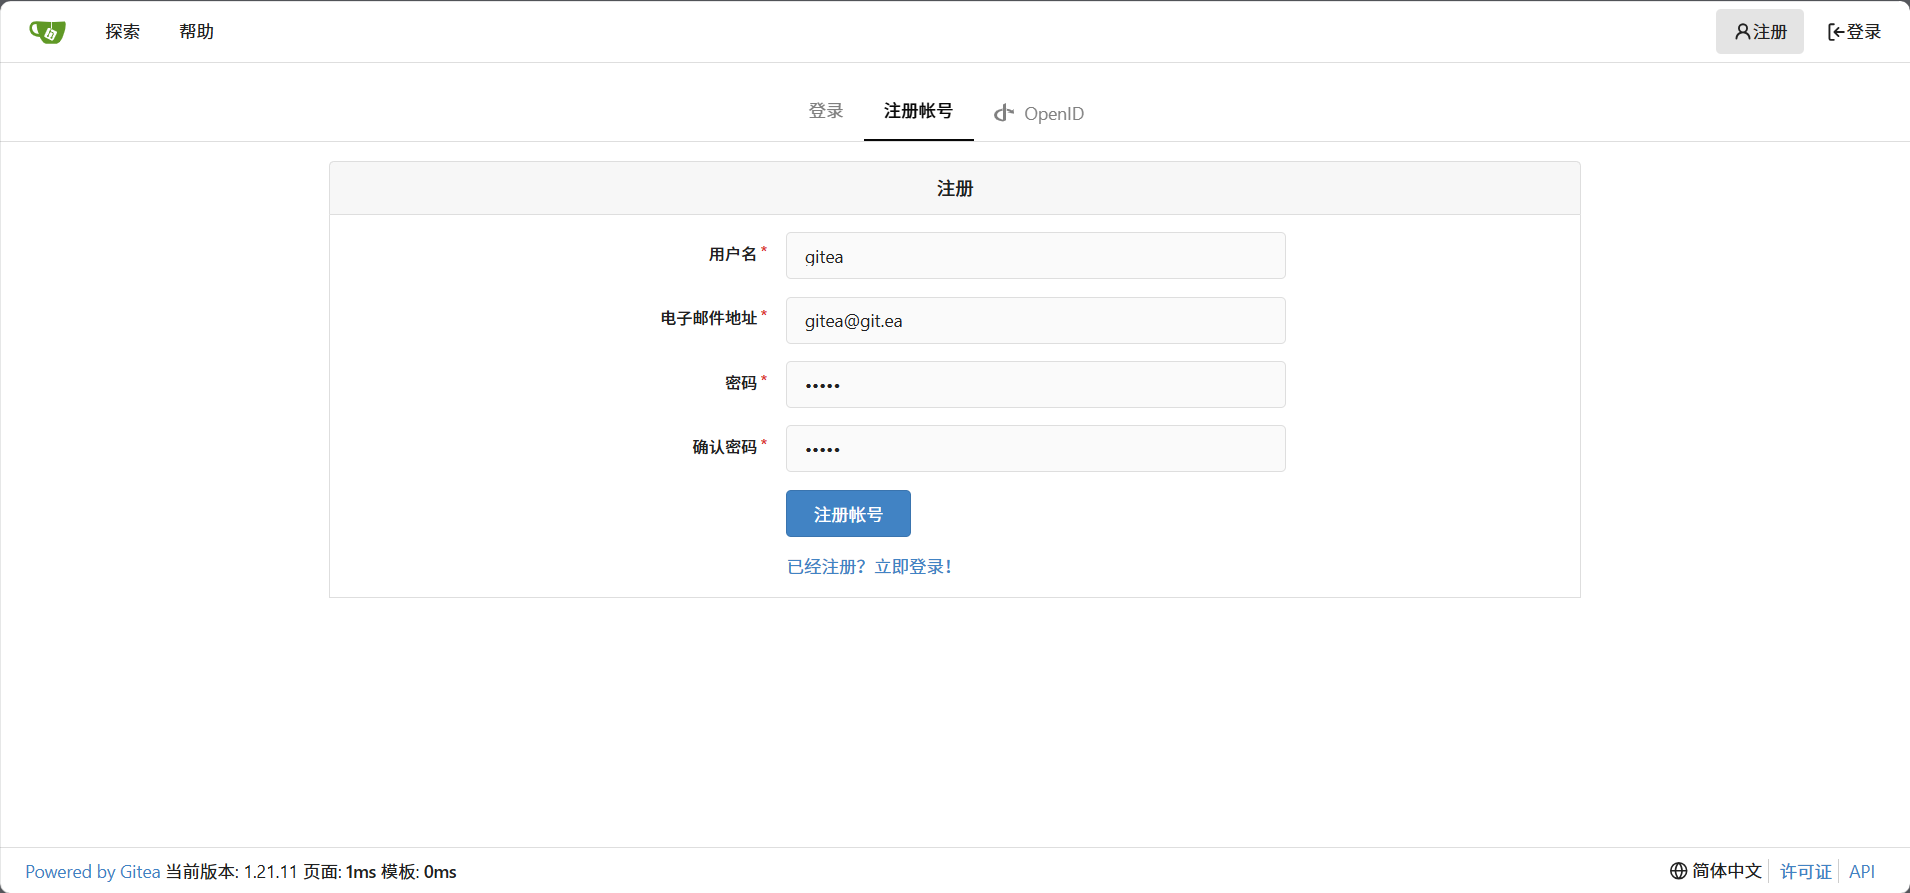Click the 密码 field label
Viewport: 1910px width, 893px height.
coord(741,383)
